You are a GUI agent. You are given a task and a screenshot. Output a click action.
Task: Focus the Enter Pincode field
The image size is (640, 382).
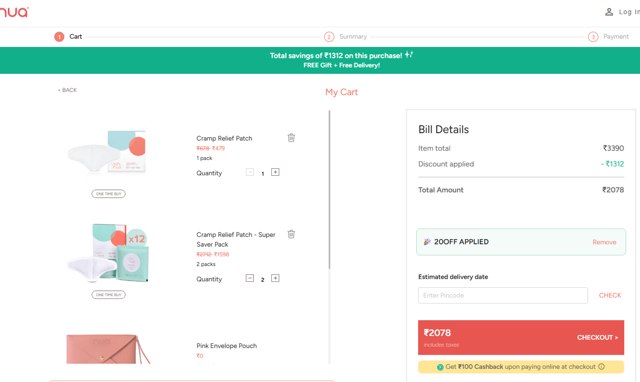tap(503, 295)
